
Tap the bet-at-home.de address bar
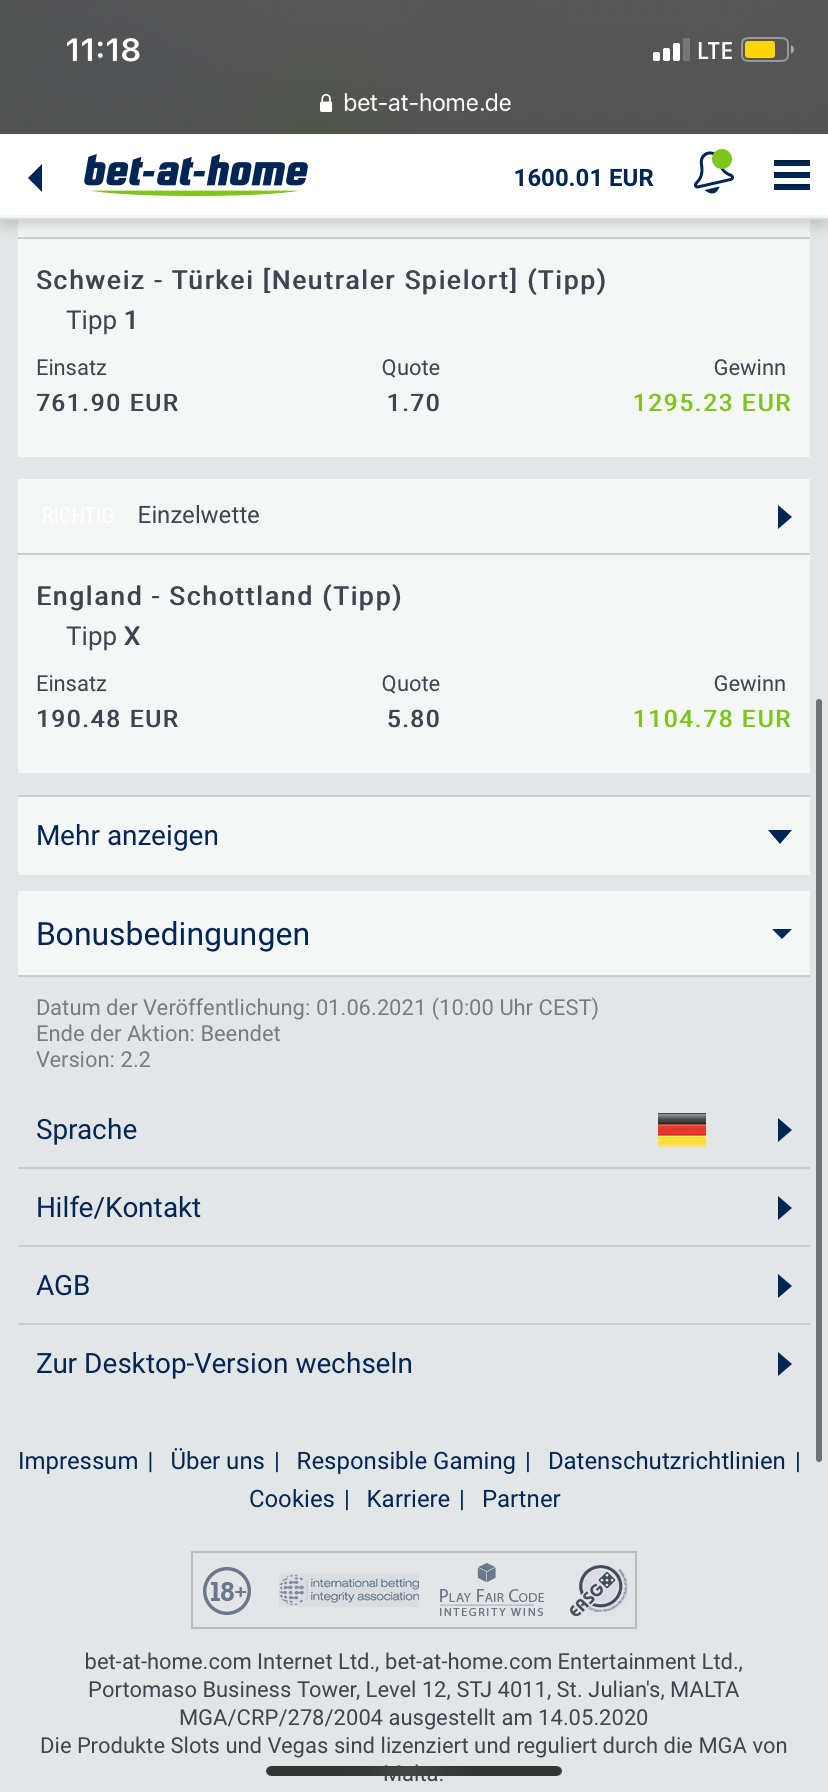coord(414,103)
